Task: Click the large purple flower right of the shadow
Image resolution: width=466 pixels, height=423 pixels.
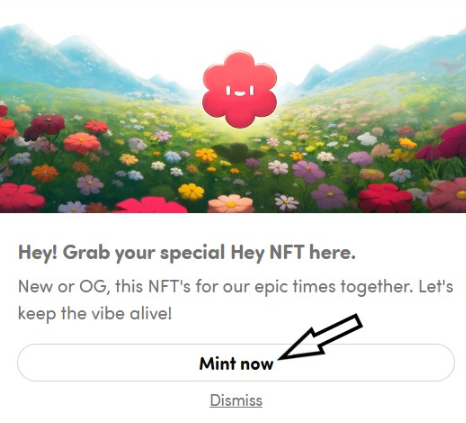Action: pos(308,171)
